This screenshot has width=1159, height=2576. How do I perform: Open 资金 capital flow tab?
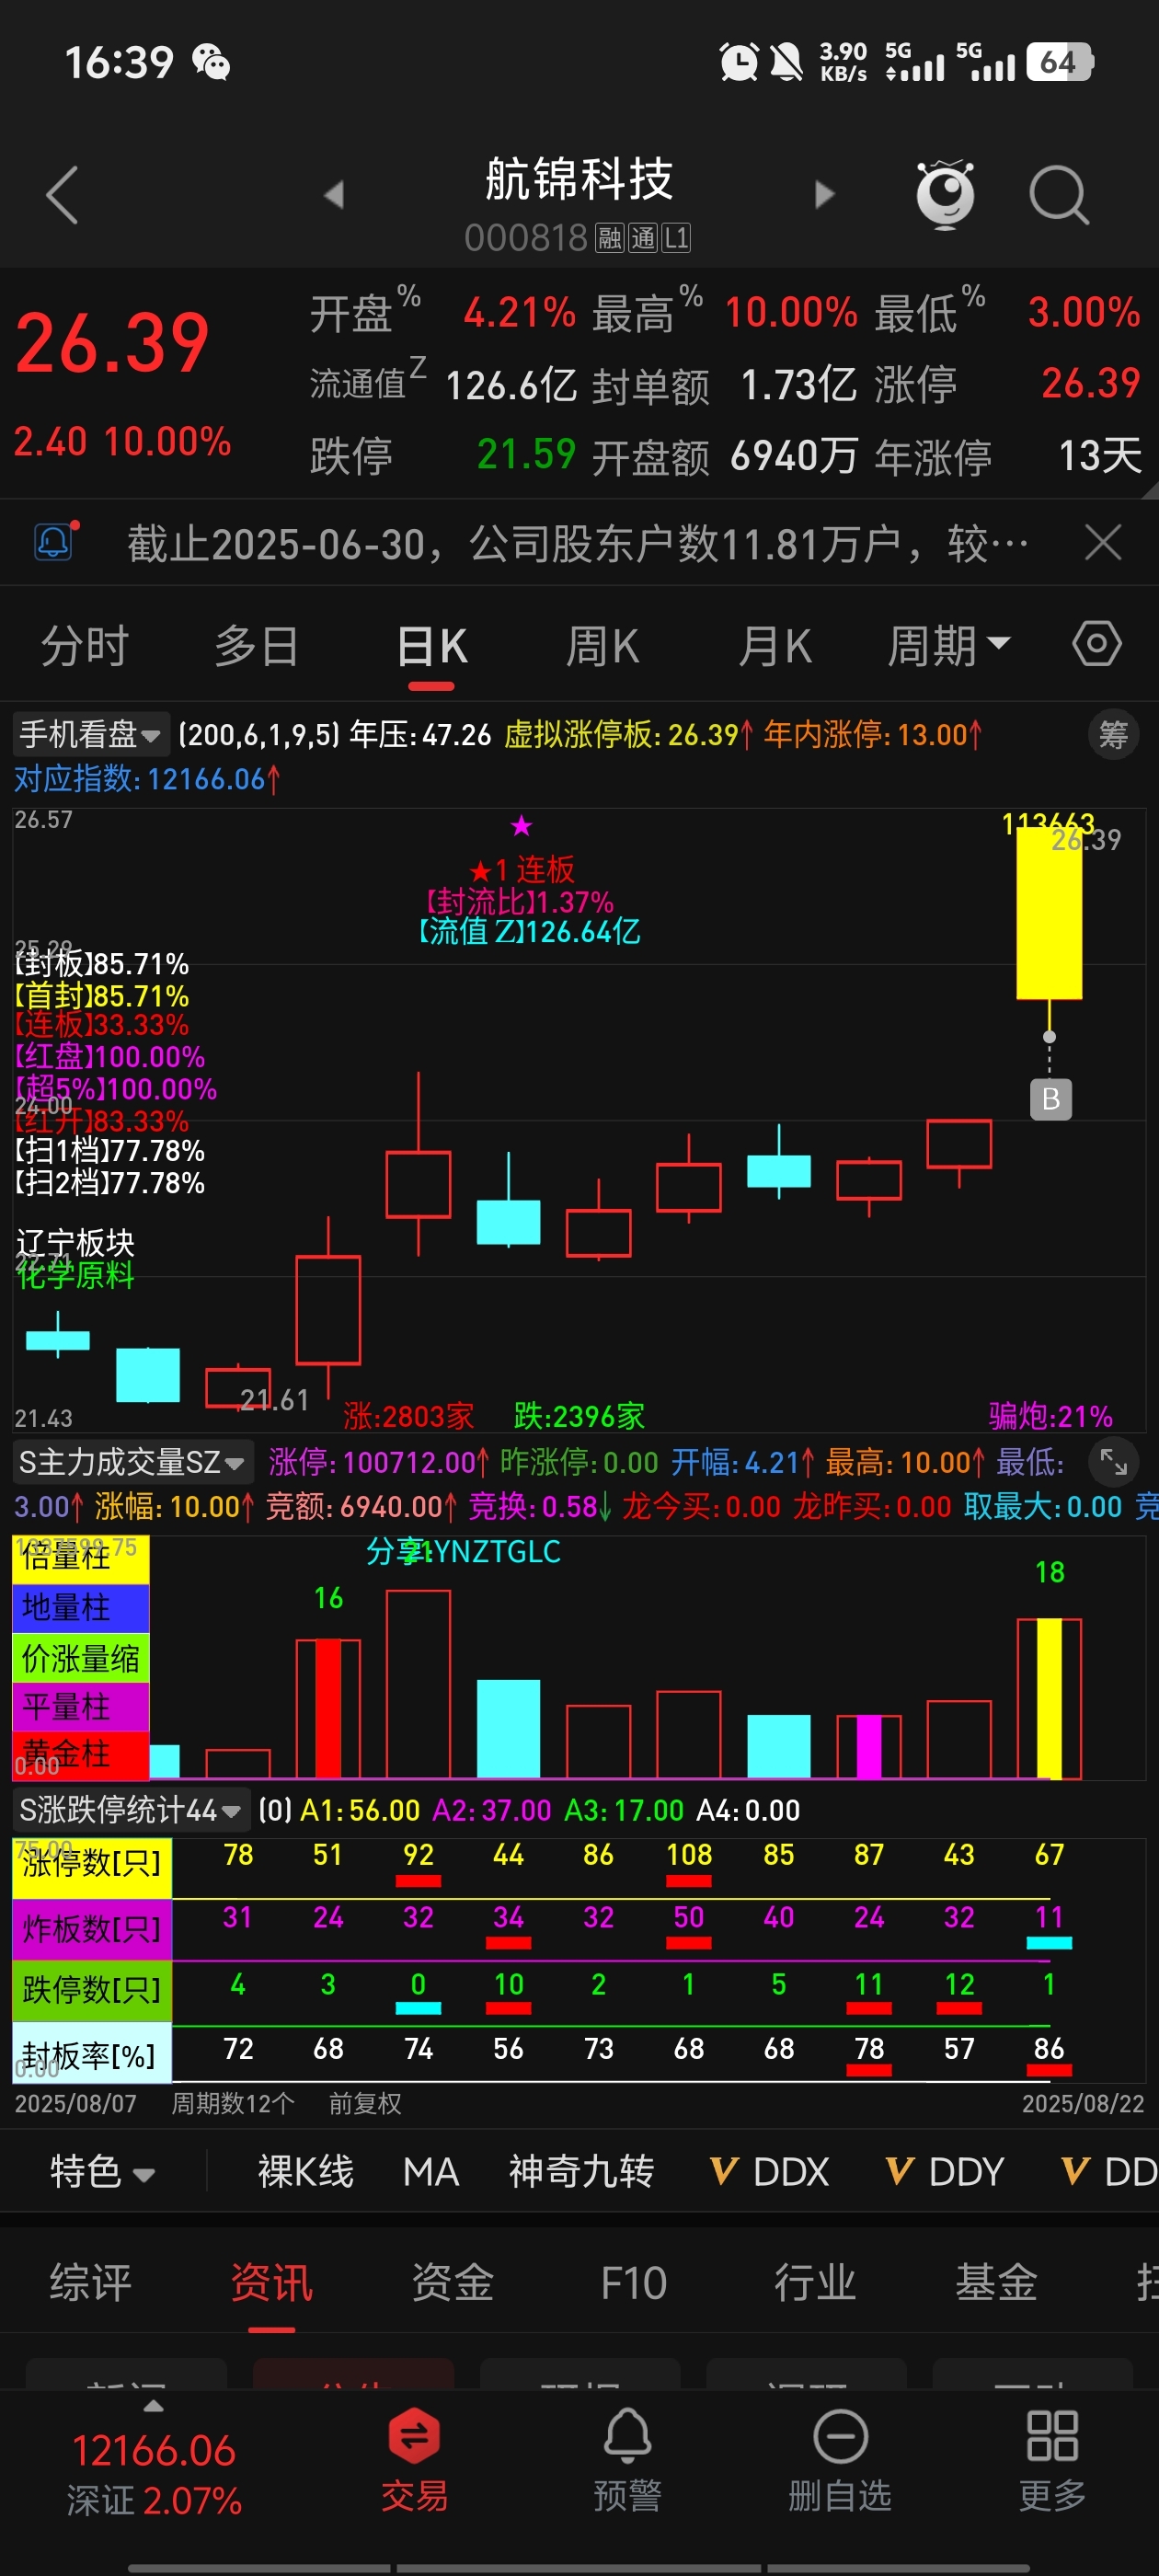click(453, 2284)
